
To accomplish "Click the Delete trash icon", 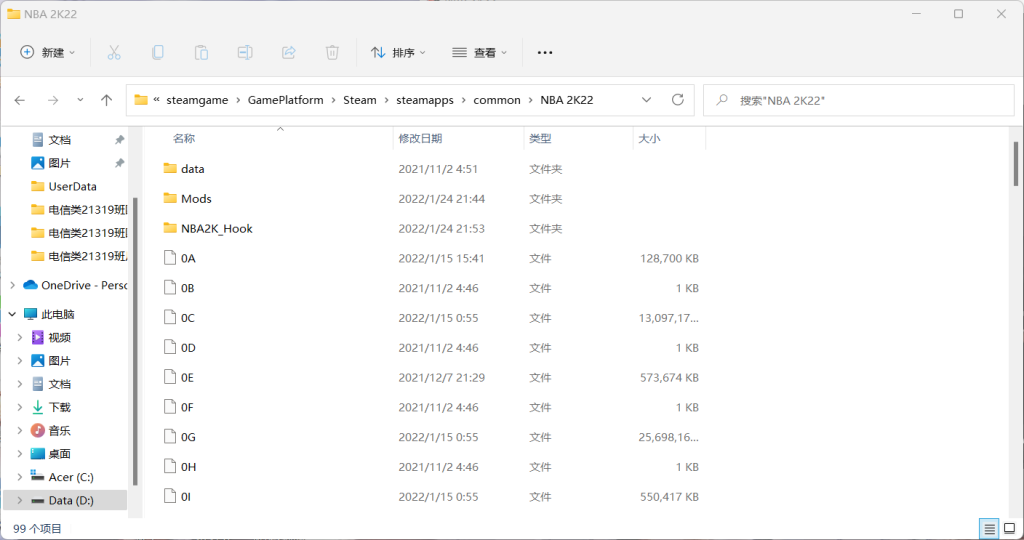I will coord(332,52).
